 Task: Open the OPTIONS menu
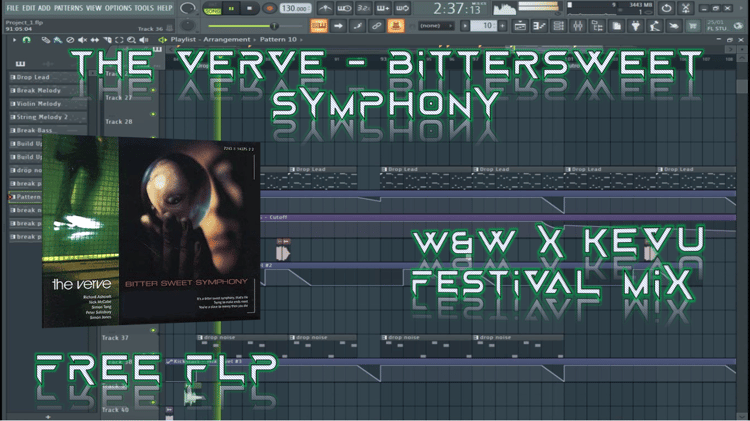pos(118,8)
